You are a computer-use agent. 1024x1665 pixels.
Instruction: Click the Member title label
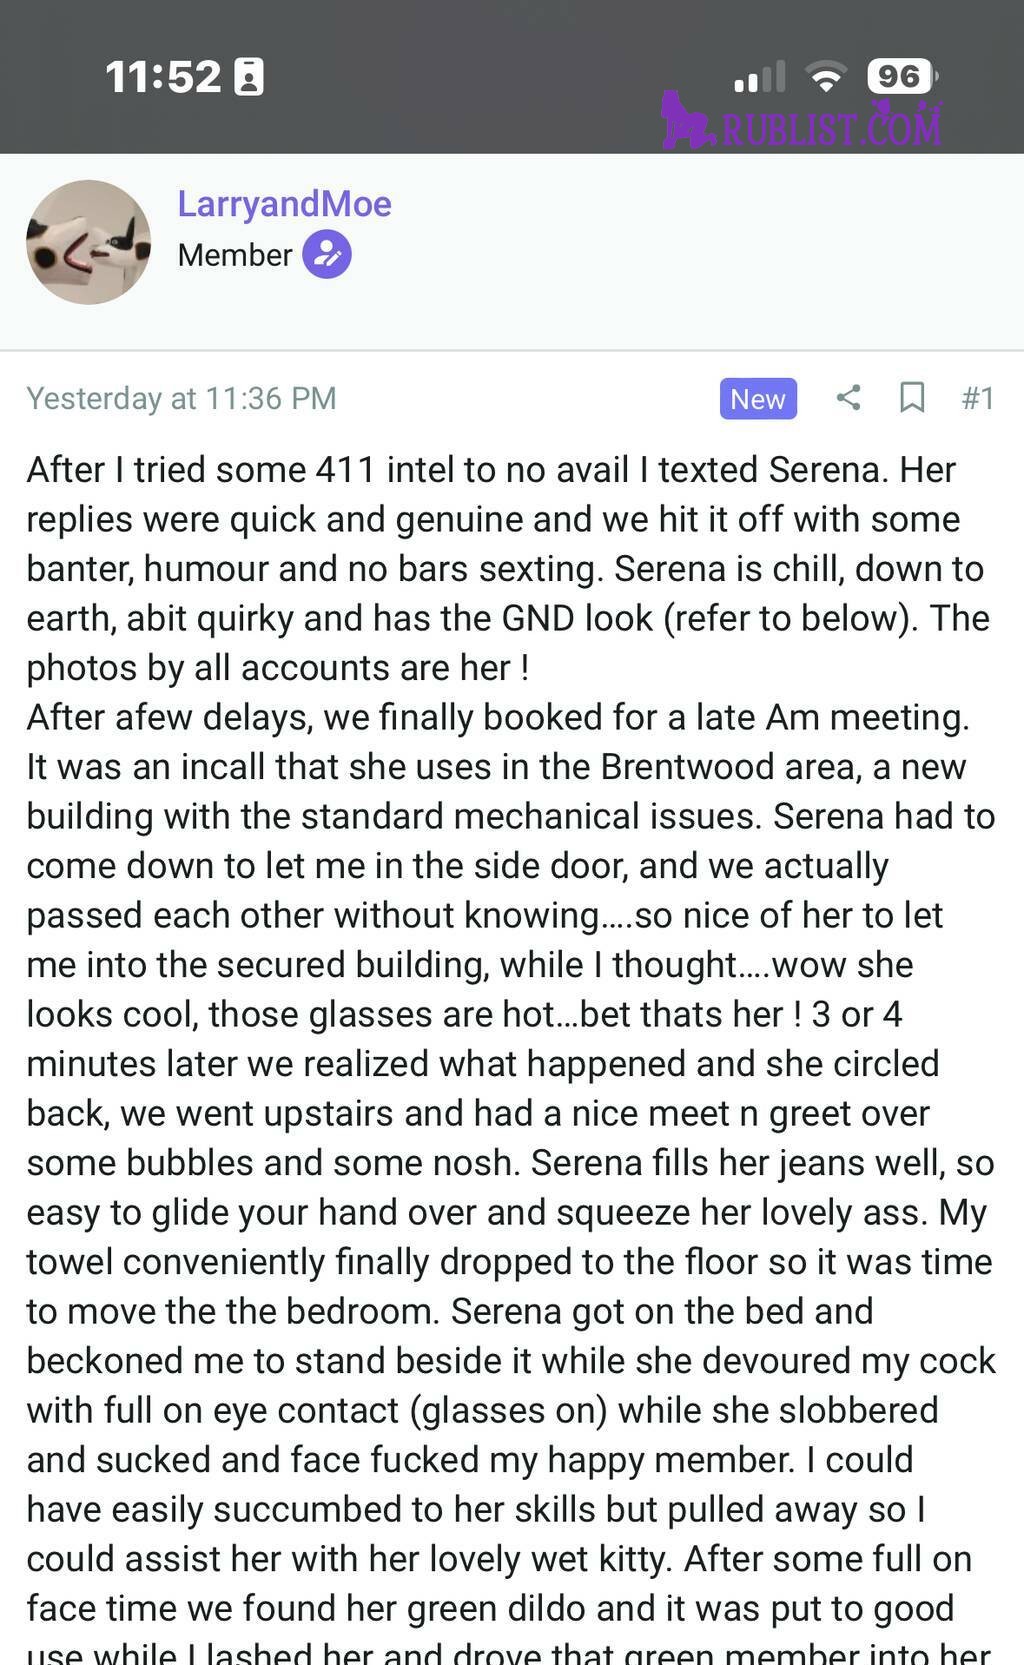[x=235, y=255]
